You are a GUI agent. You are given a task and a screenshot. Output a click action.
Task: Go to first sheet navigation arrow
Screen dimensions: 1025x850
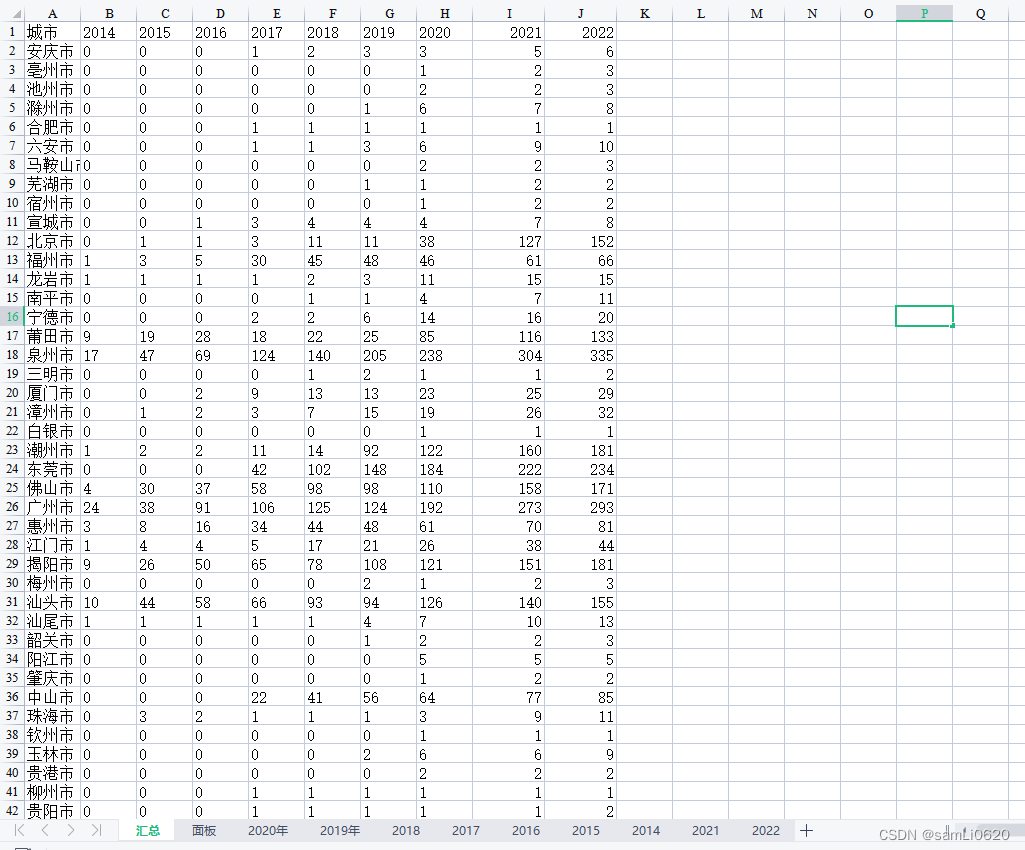[20, 830]
